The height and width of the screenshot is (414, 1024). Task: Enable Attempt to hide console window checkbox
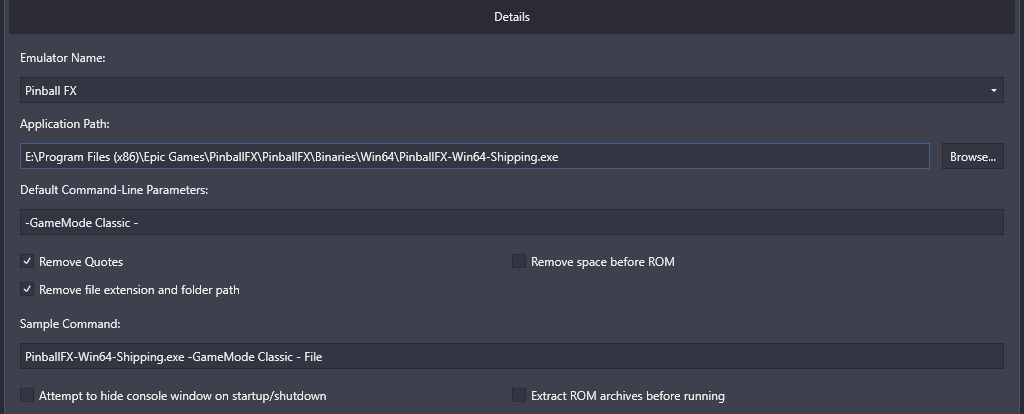(x=27, y=395)
